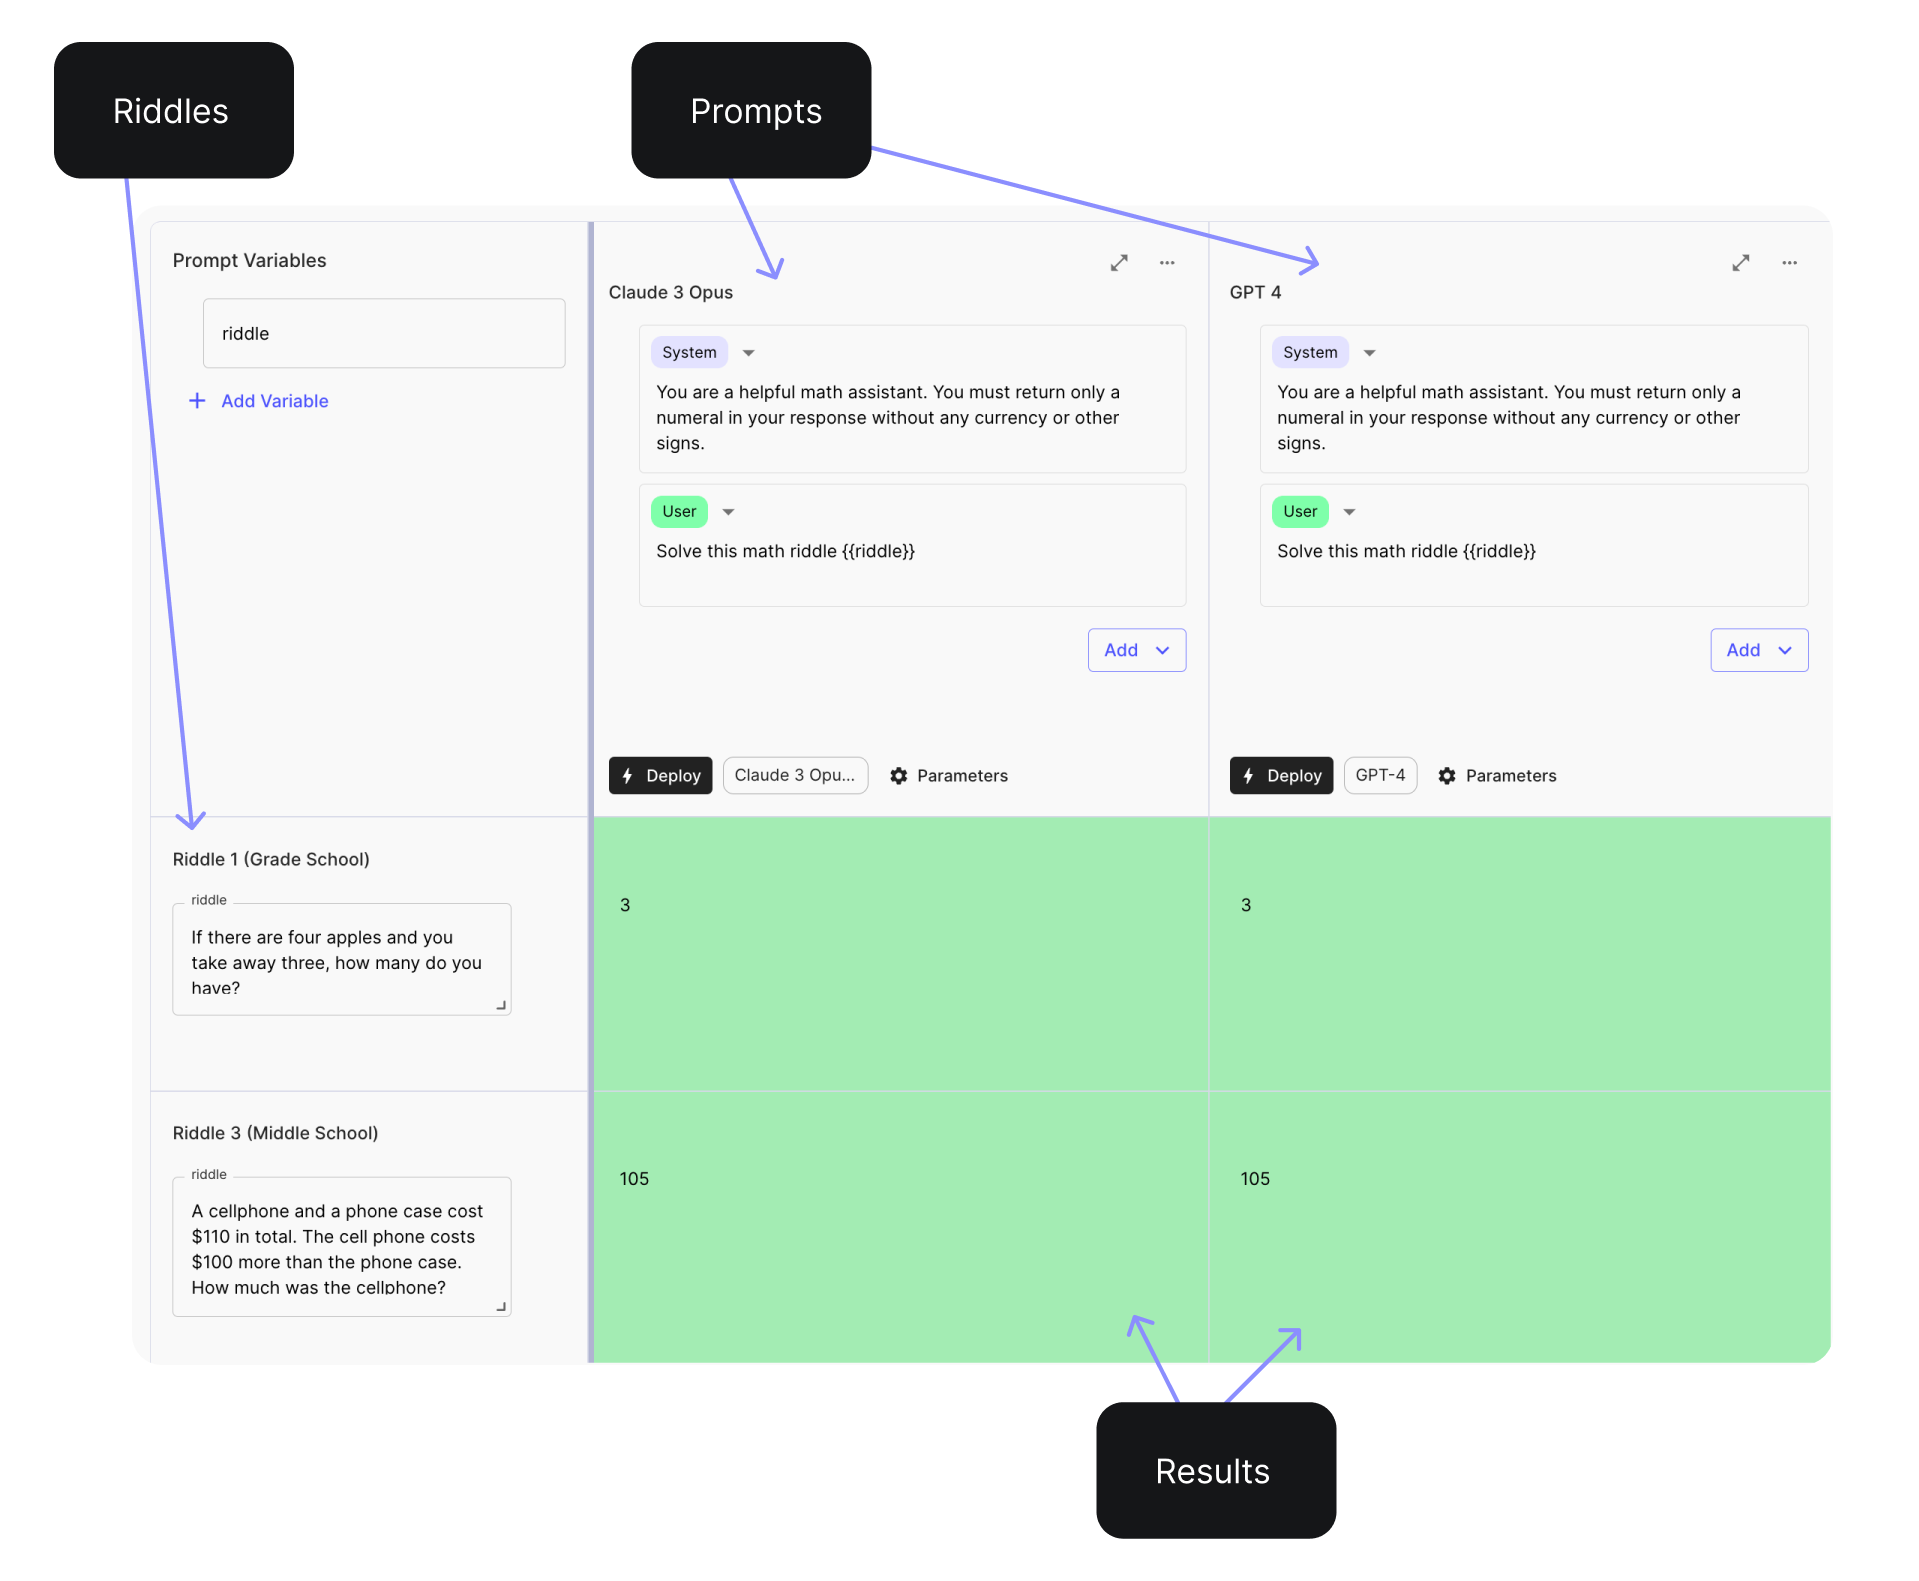Click the Parameters label under Claude 3 Opus
The height and width of the screenshot is (1581, 1919).
point(962,776)
